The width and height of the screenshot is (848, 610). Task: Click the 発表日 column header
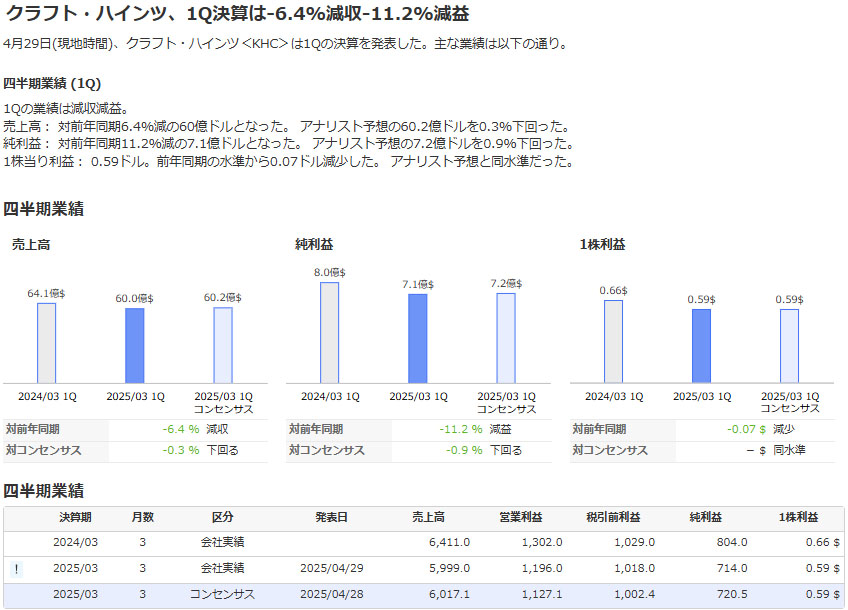[331, 517]
